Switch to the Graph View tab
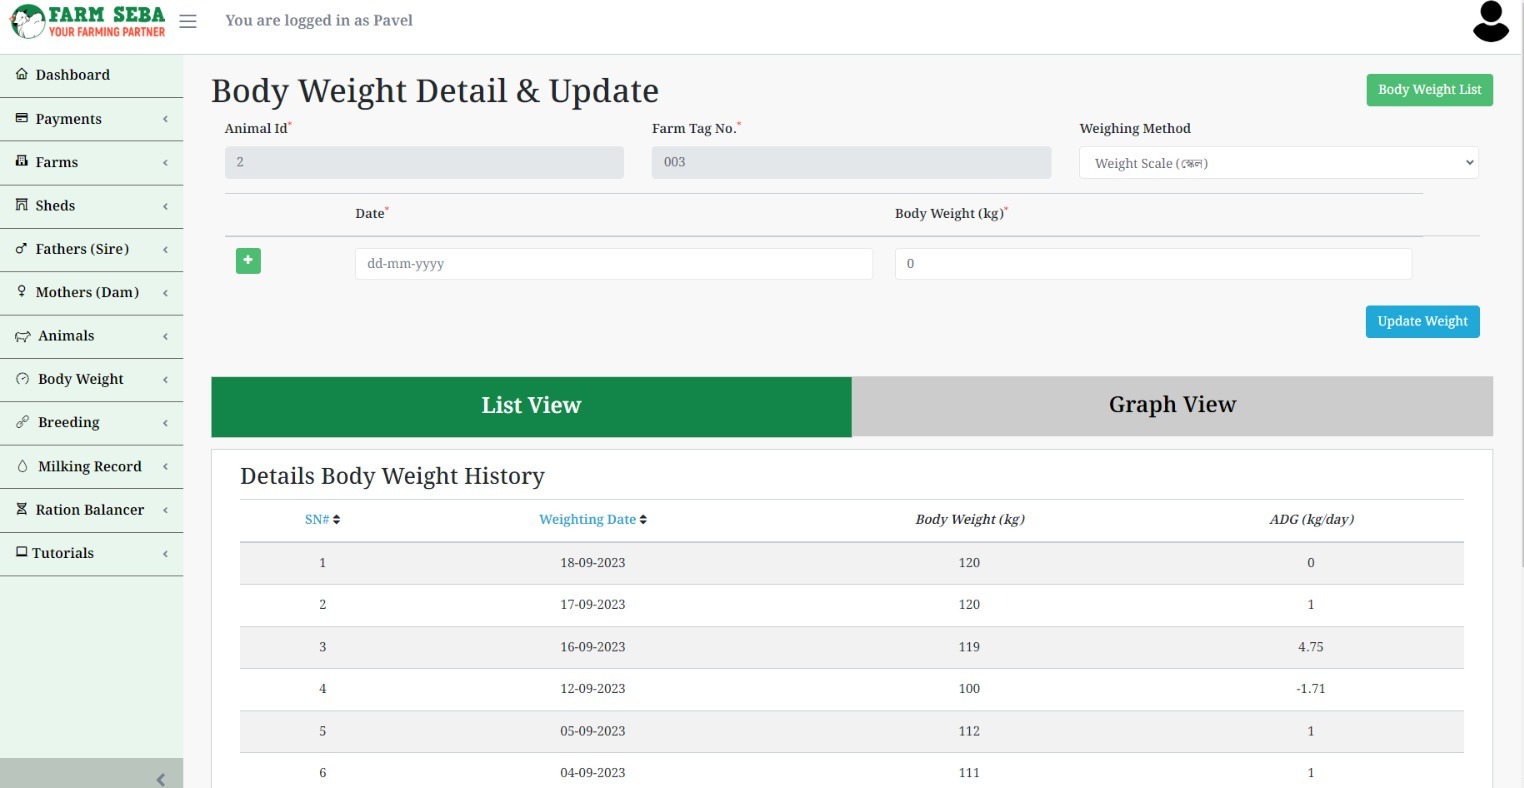1524x788 pixels. pos(1172,406)
